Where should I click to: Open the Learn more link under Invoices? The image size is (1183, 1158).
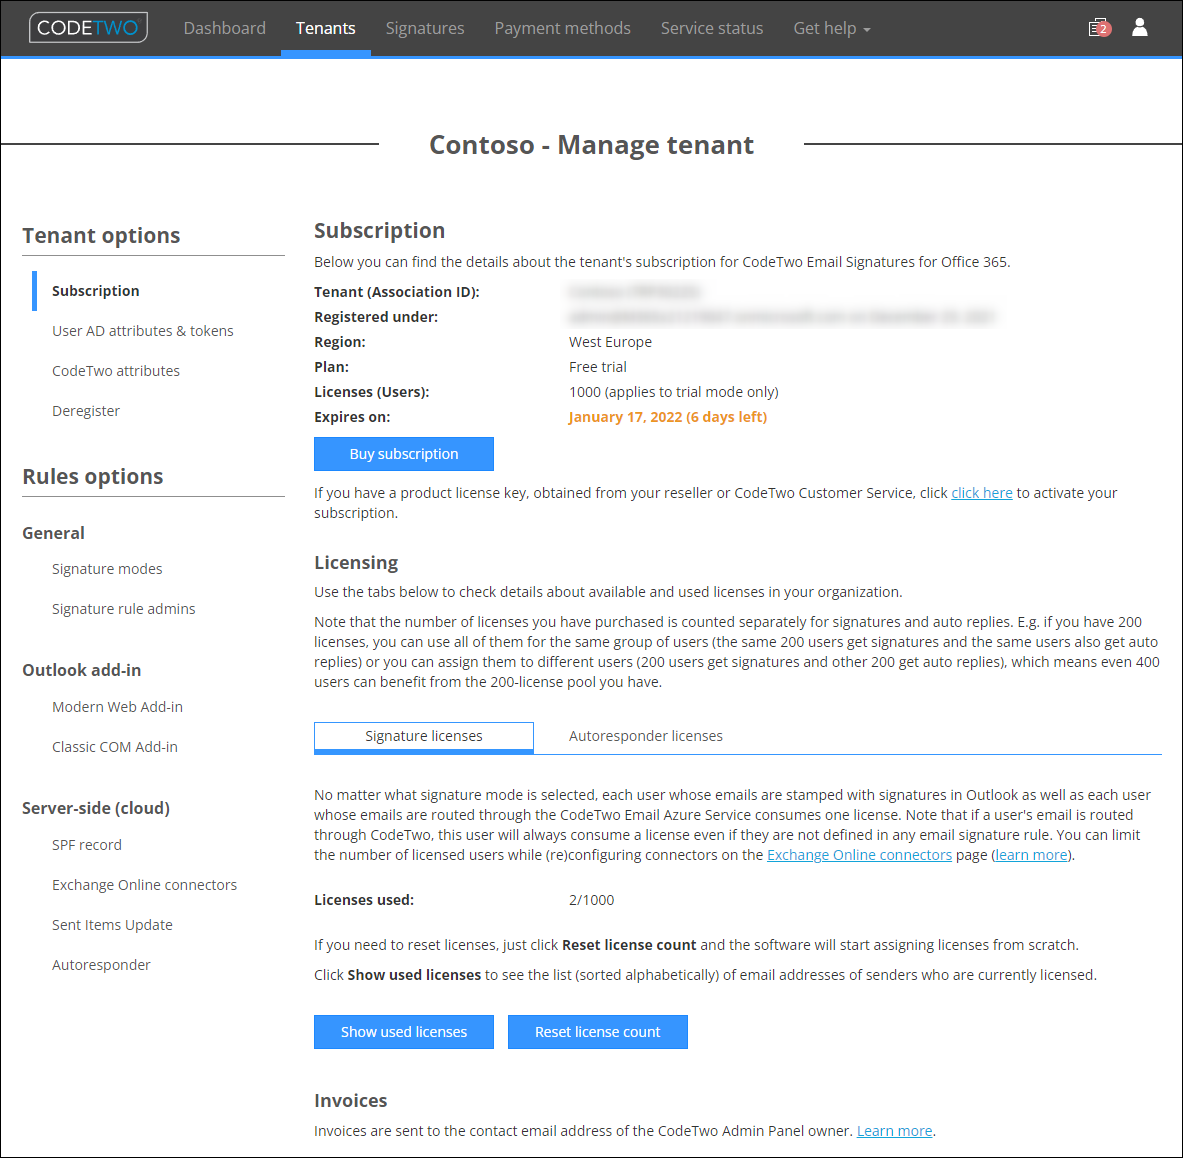pos(894,1131)
